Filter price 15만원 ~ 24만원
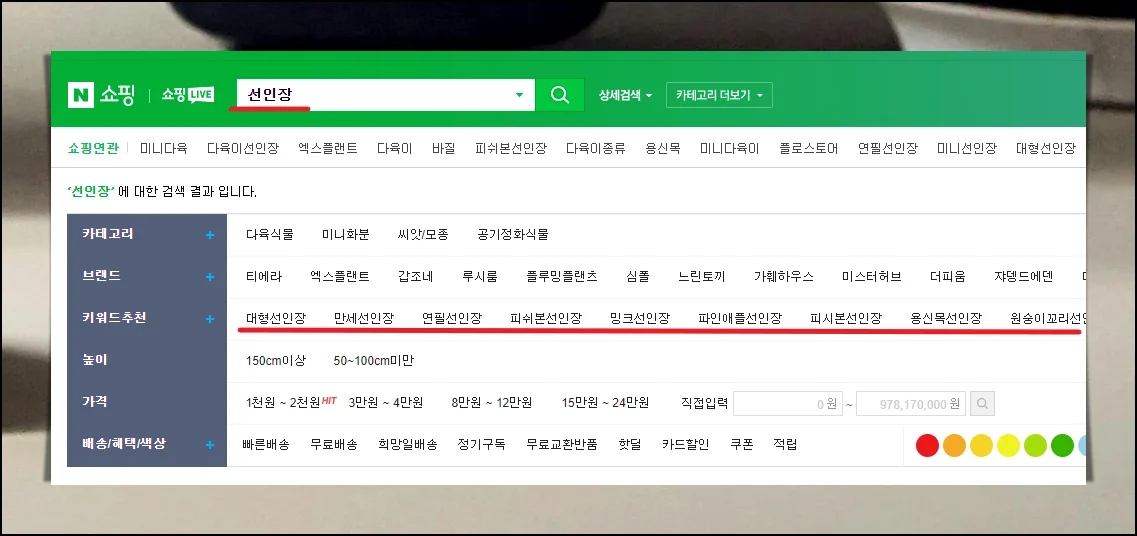Viewport: 1137px width, 536px height. (x=605, y=403)
